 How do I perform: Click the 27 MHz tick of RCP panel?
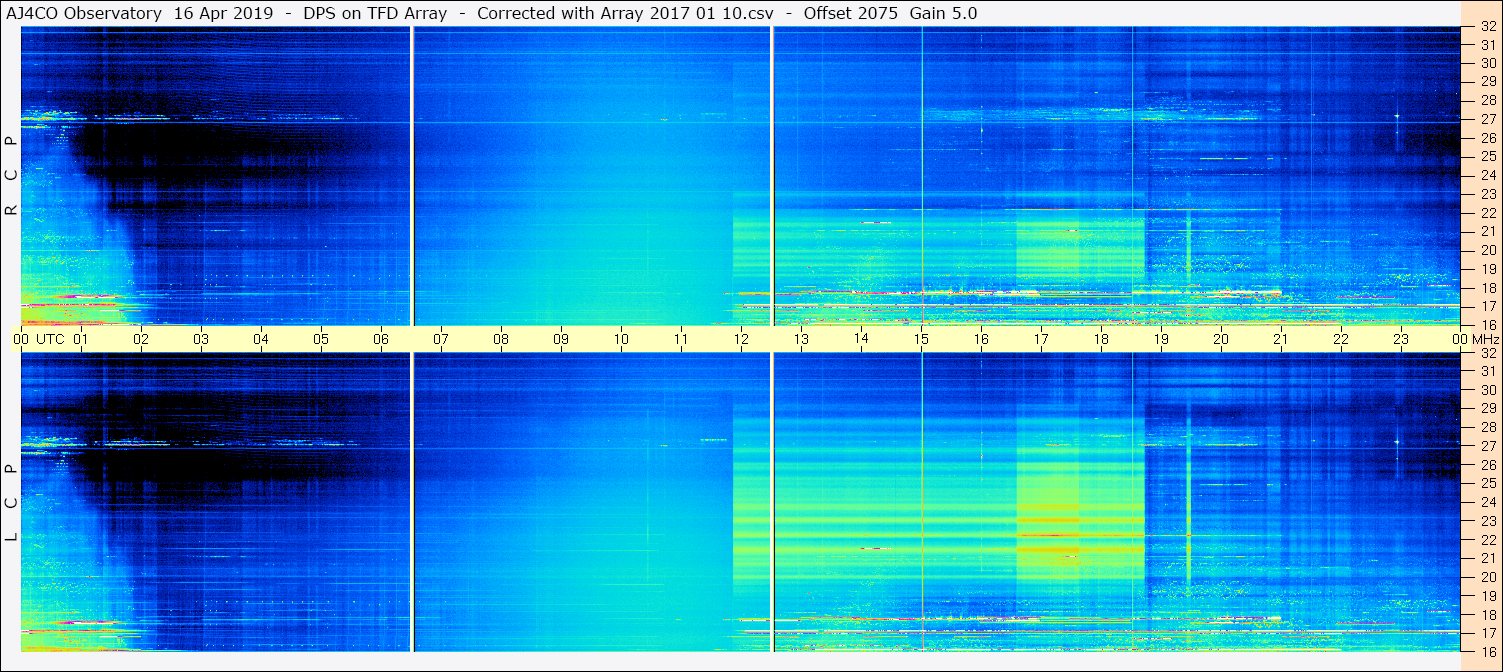click(1488, 120)
